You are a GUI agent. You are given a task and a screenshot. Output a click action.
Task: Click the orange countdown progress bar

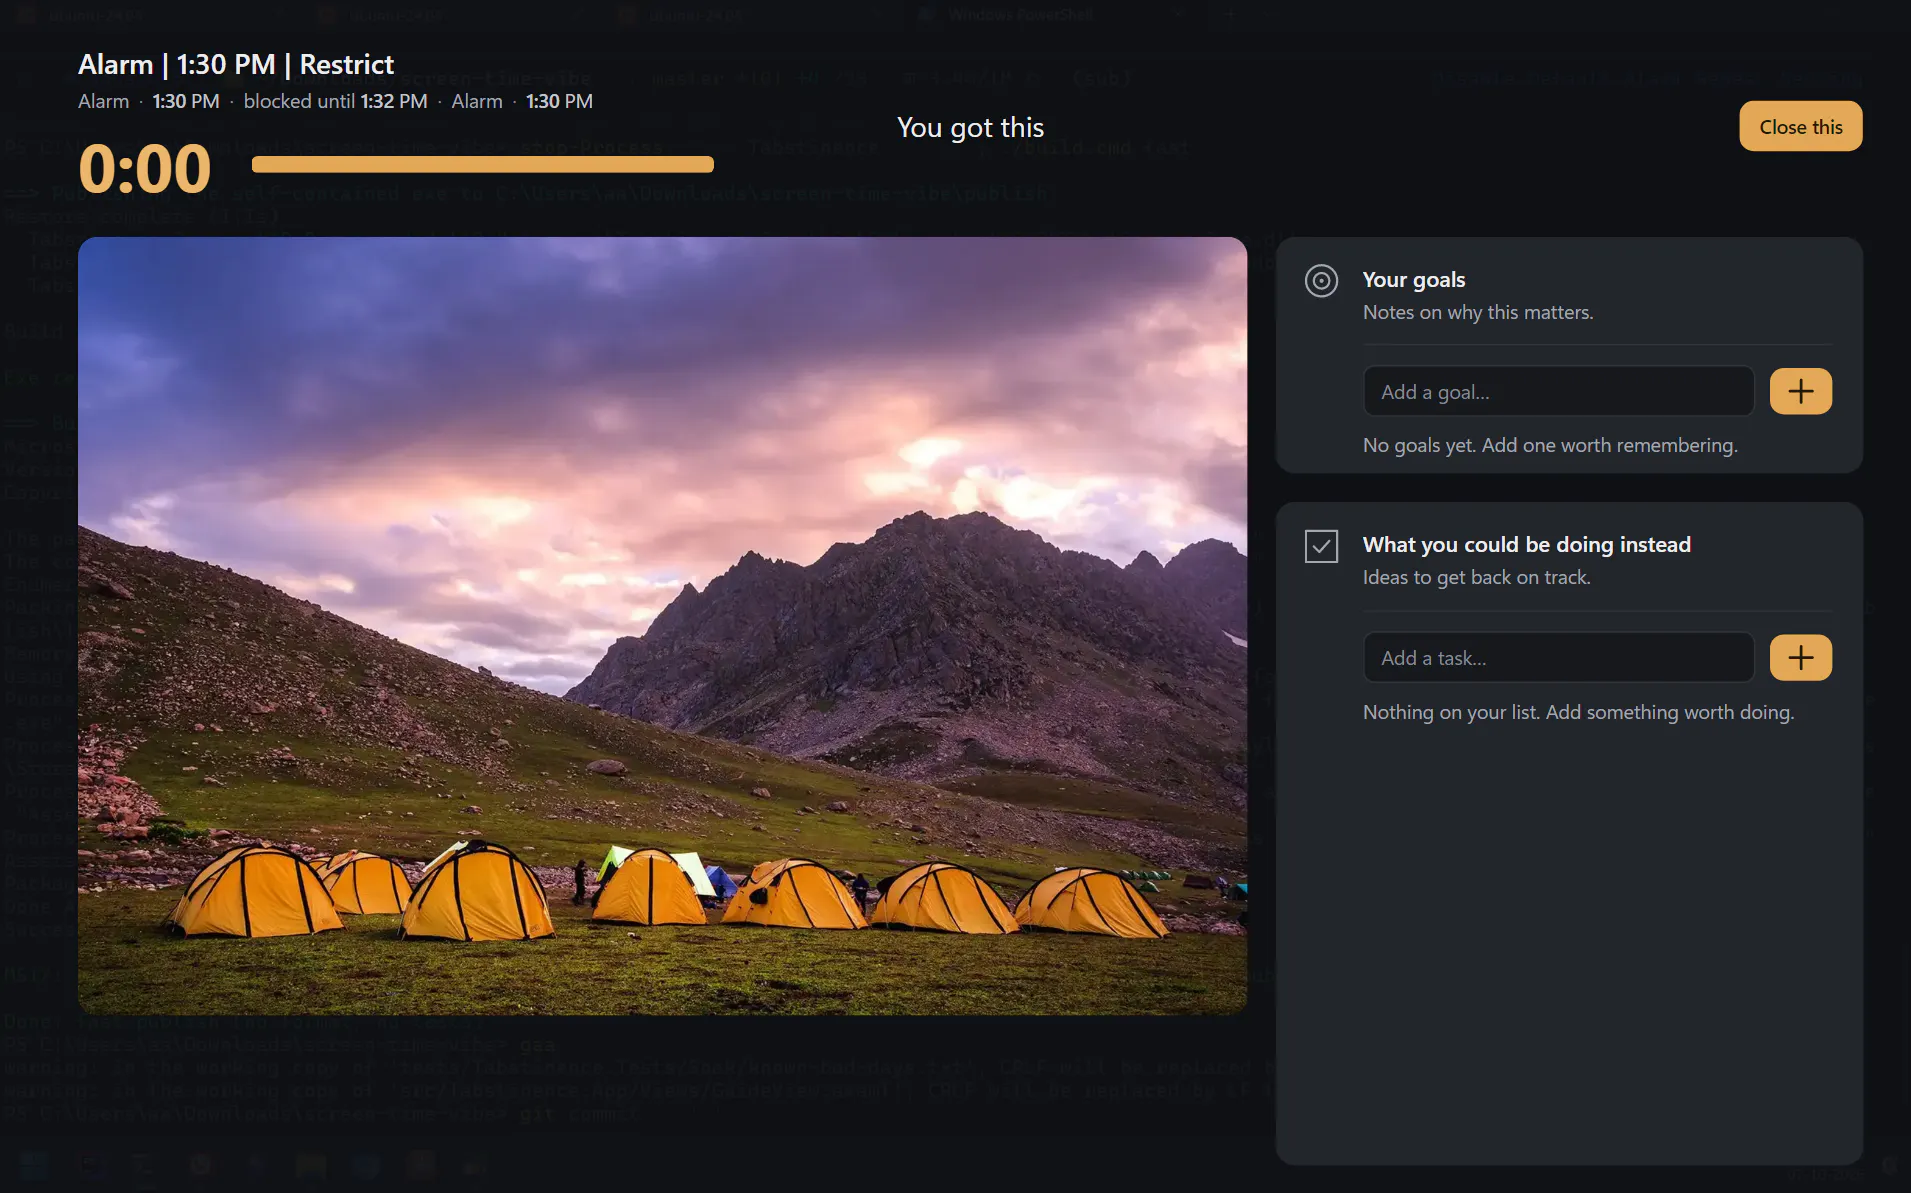tap(482, 164)
